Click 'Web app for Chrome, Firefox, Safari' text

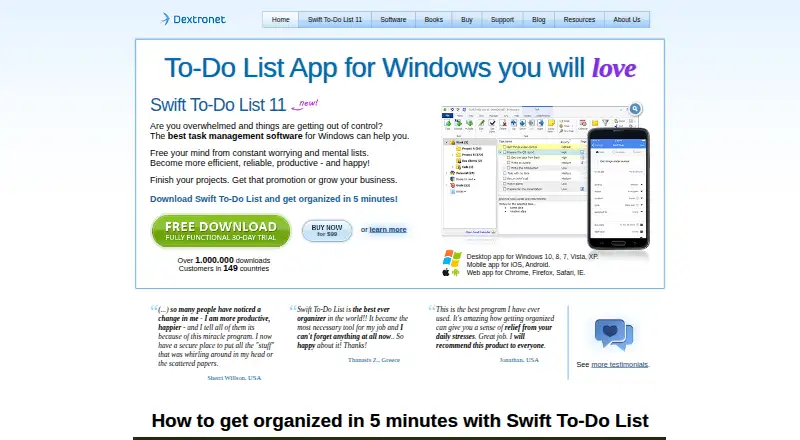526,273
